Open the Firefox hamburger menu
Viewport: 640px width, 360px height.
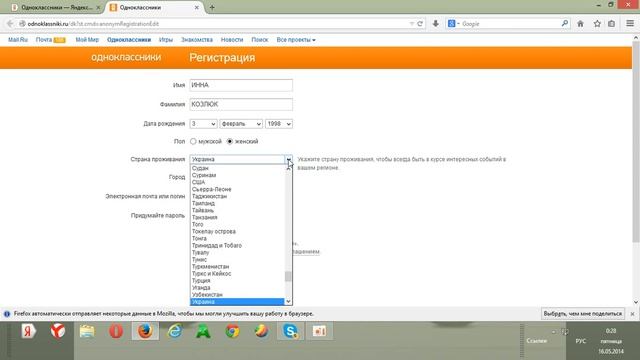pos(630,24)
